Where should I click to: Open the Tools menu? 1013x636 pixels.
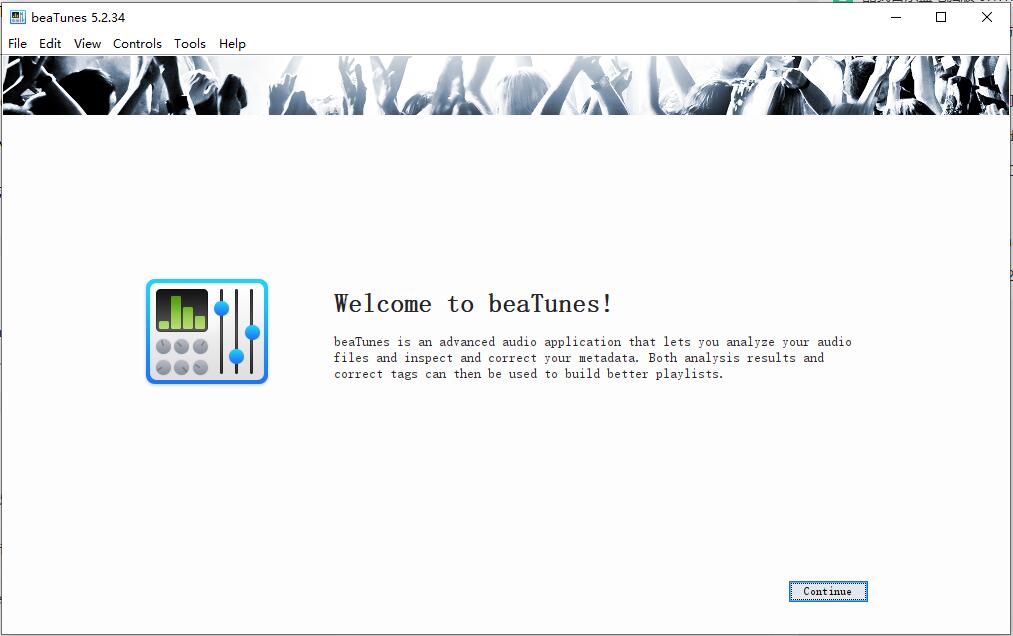pos(189,44)
